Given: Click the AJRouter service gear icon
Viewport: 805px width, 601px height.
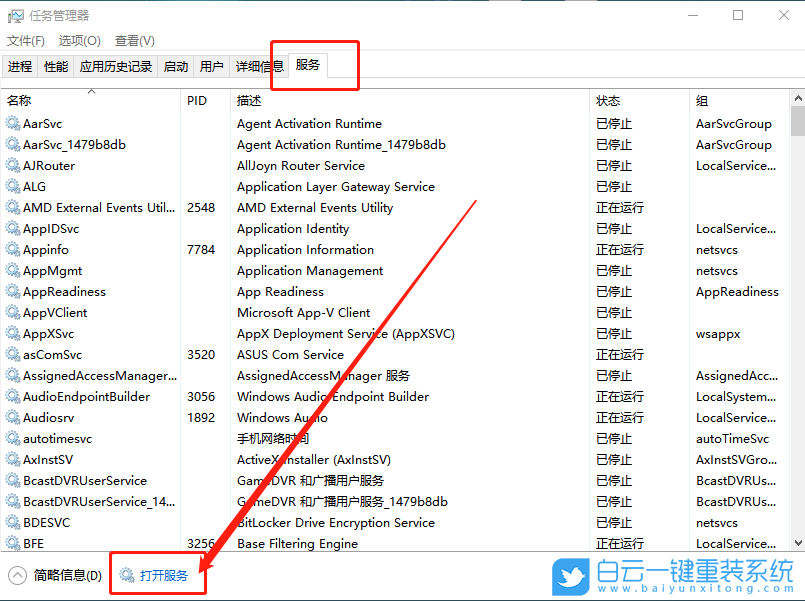Looking at the screenshot, I should [x=14, y=165].
